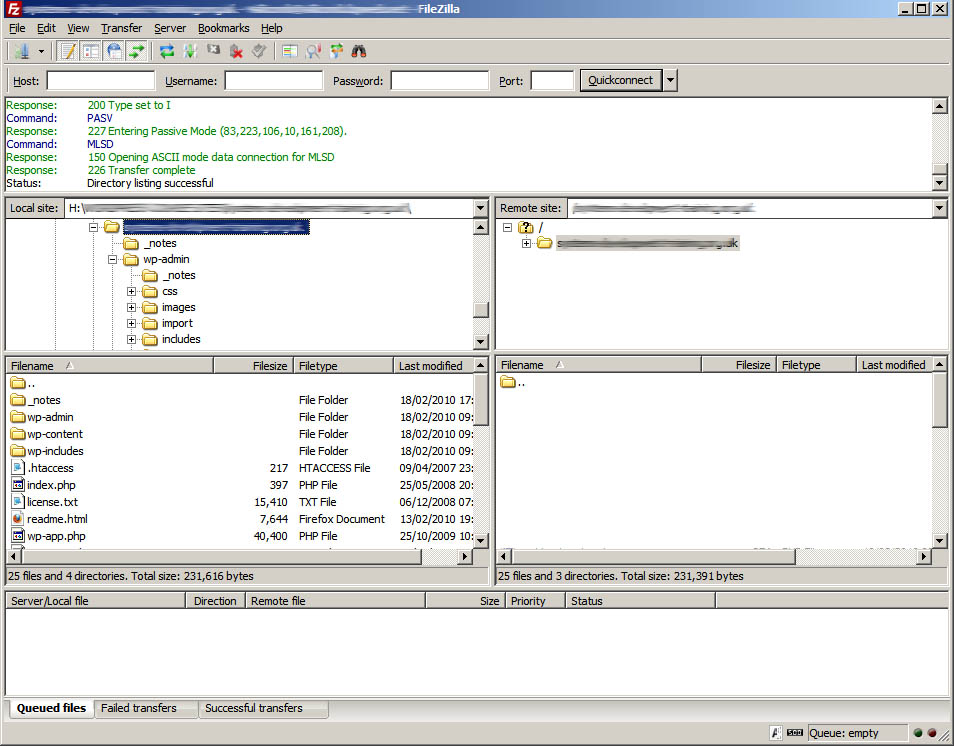Open the Remote site path dropdown
This screenshot has width=954, height=746.
click(939, 208)
